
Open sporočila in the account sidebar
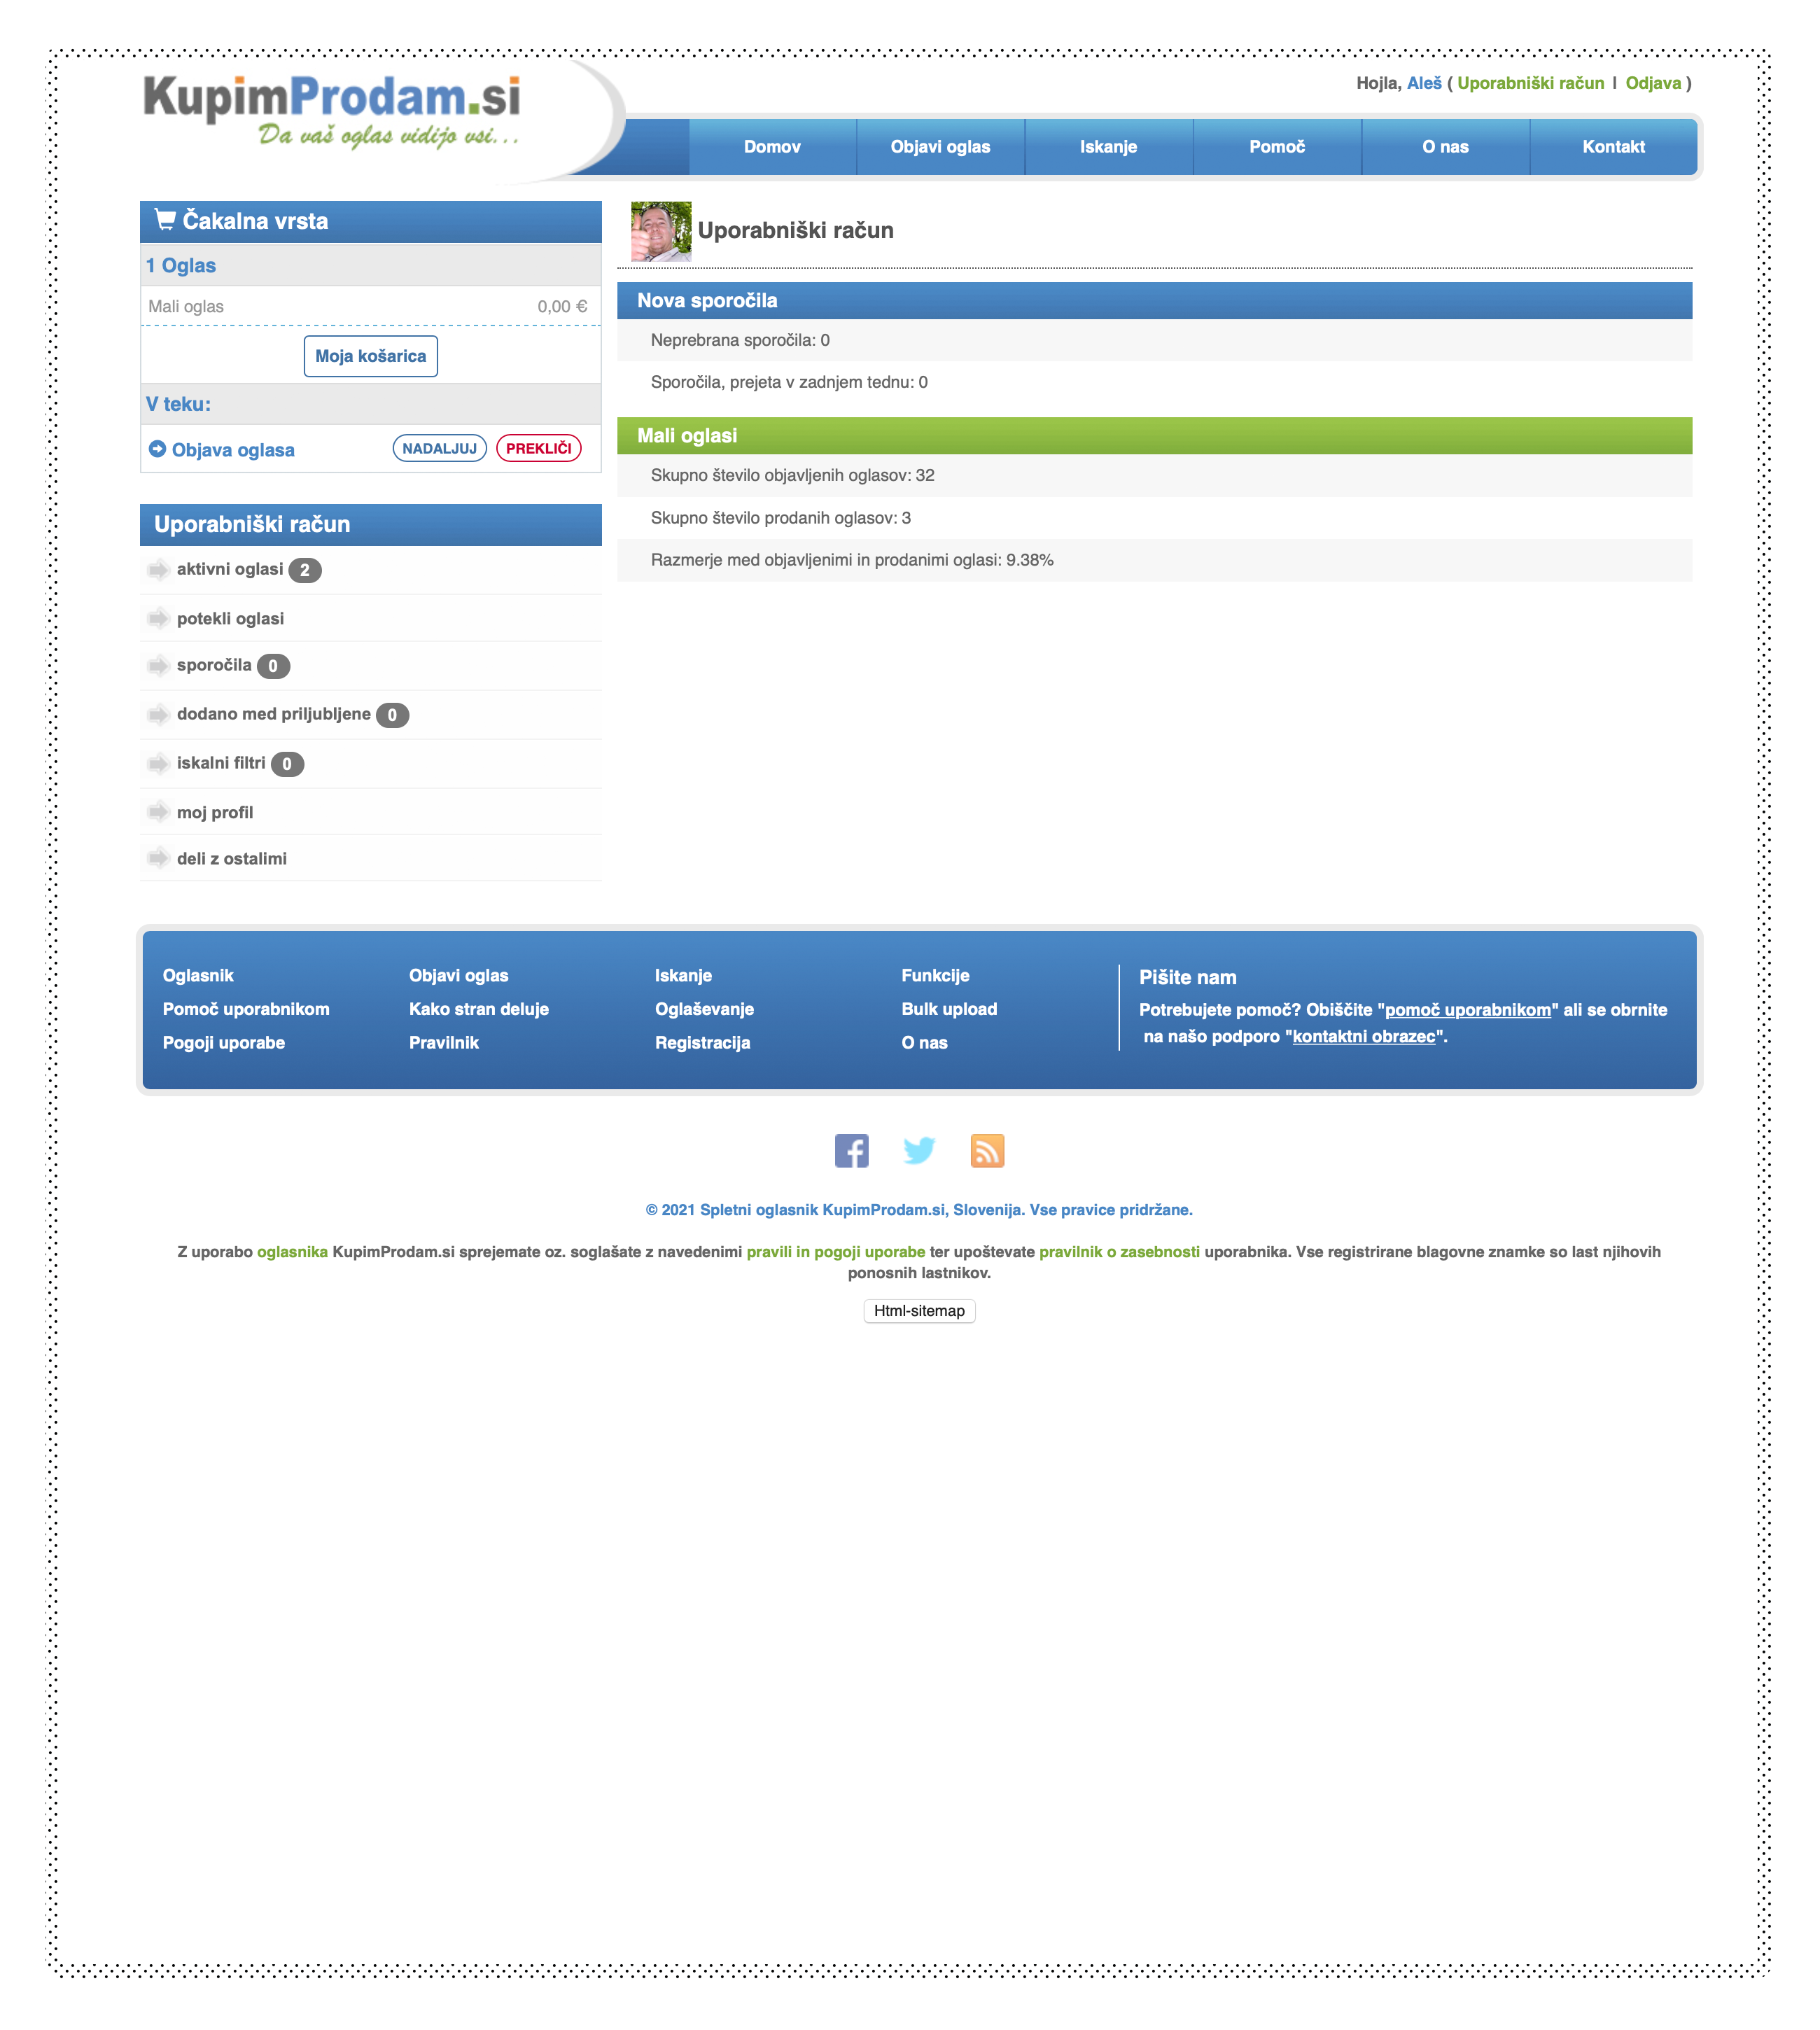point(214,665)
